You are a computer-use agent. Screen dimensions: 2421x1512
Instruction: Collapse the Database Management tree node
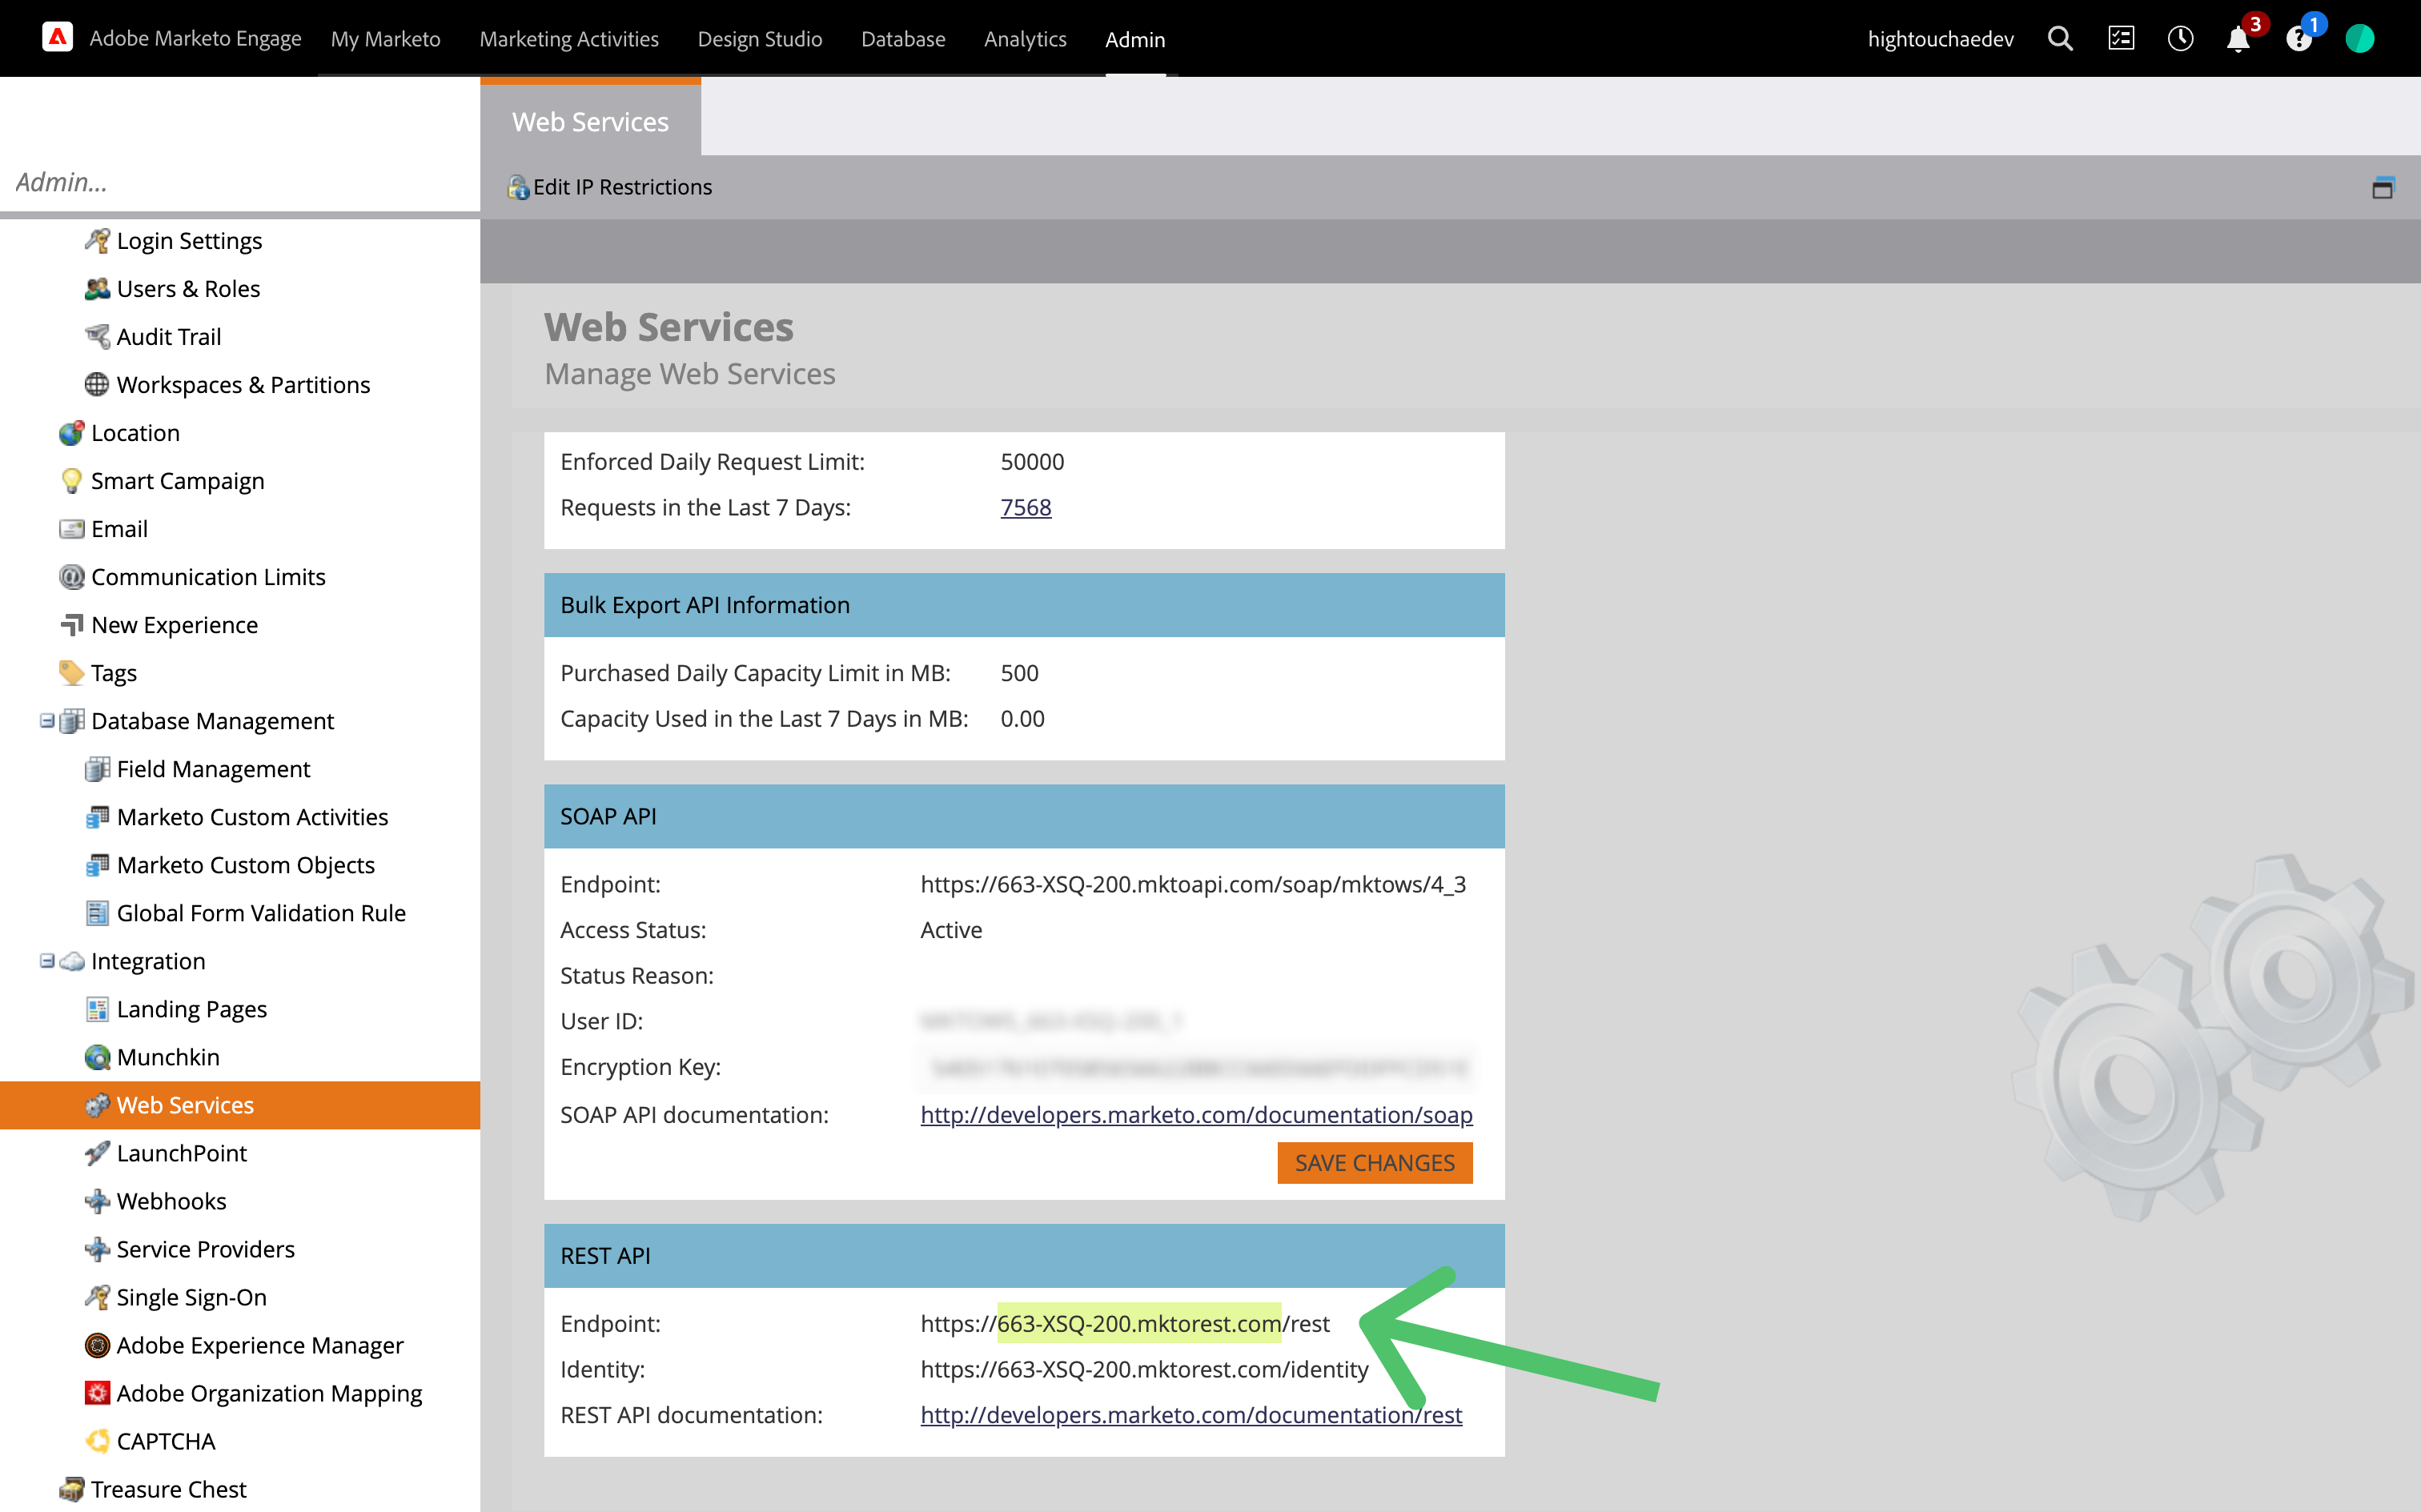point(46,721)
